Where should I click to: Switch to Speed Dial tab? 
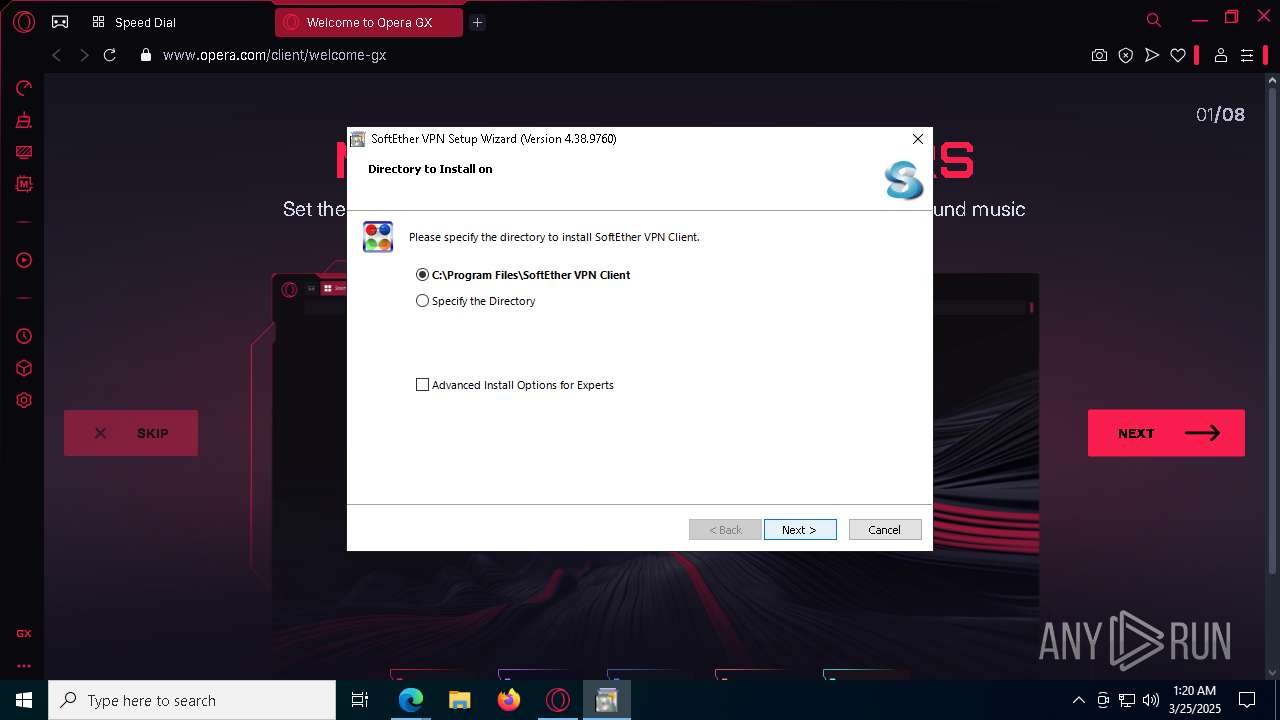(135, 22)
